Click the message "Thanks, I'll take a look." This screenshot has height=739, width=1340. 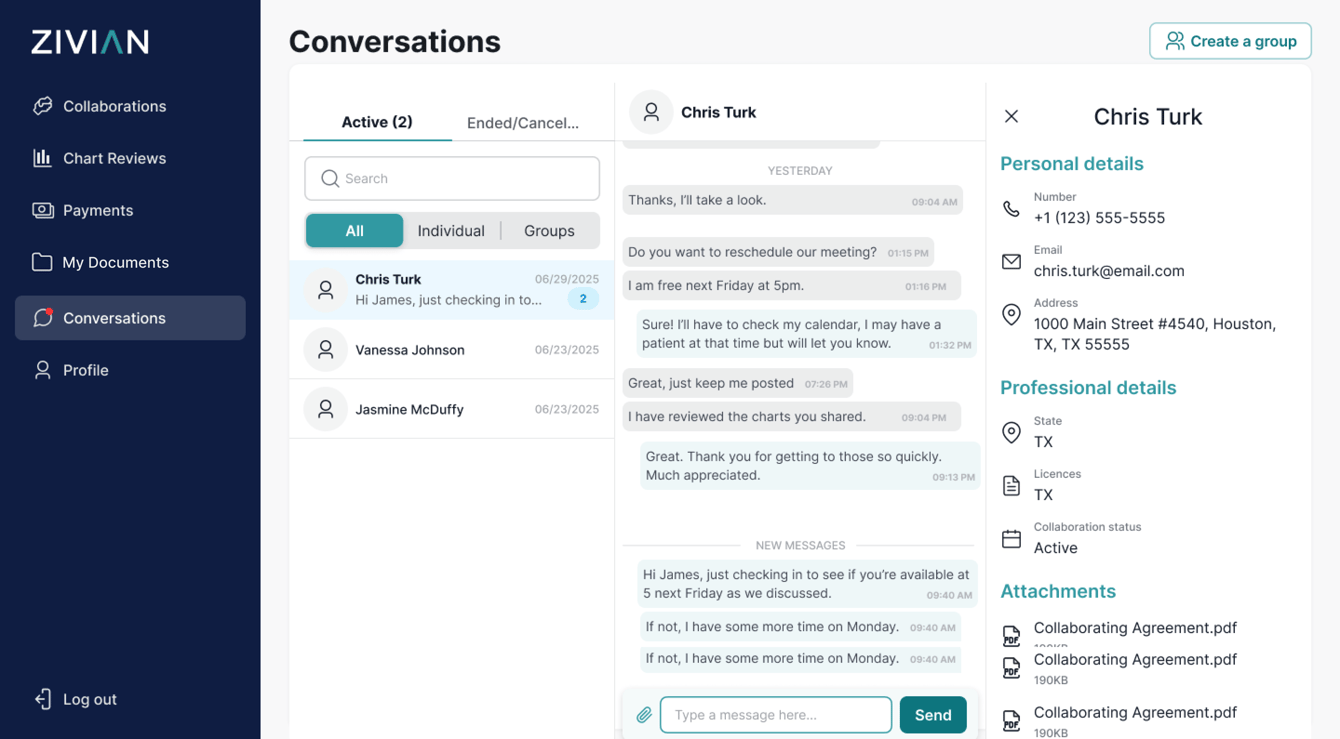point(792,200)
